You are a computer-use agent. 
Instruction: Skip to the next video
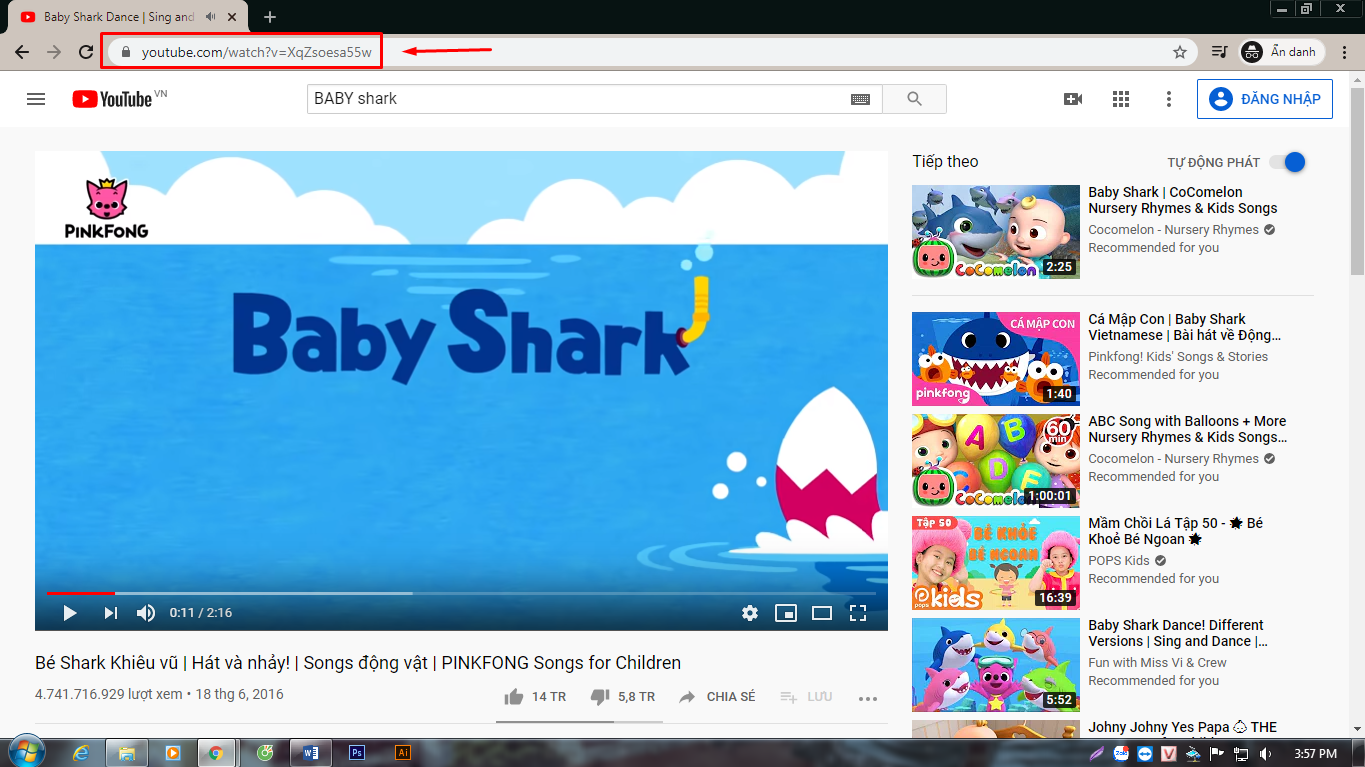coord(110,613)
